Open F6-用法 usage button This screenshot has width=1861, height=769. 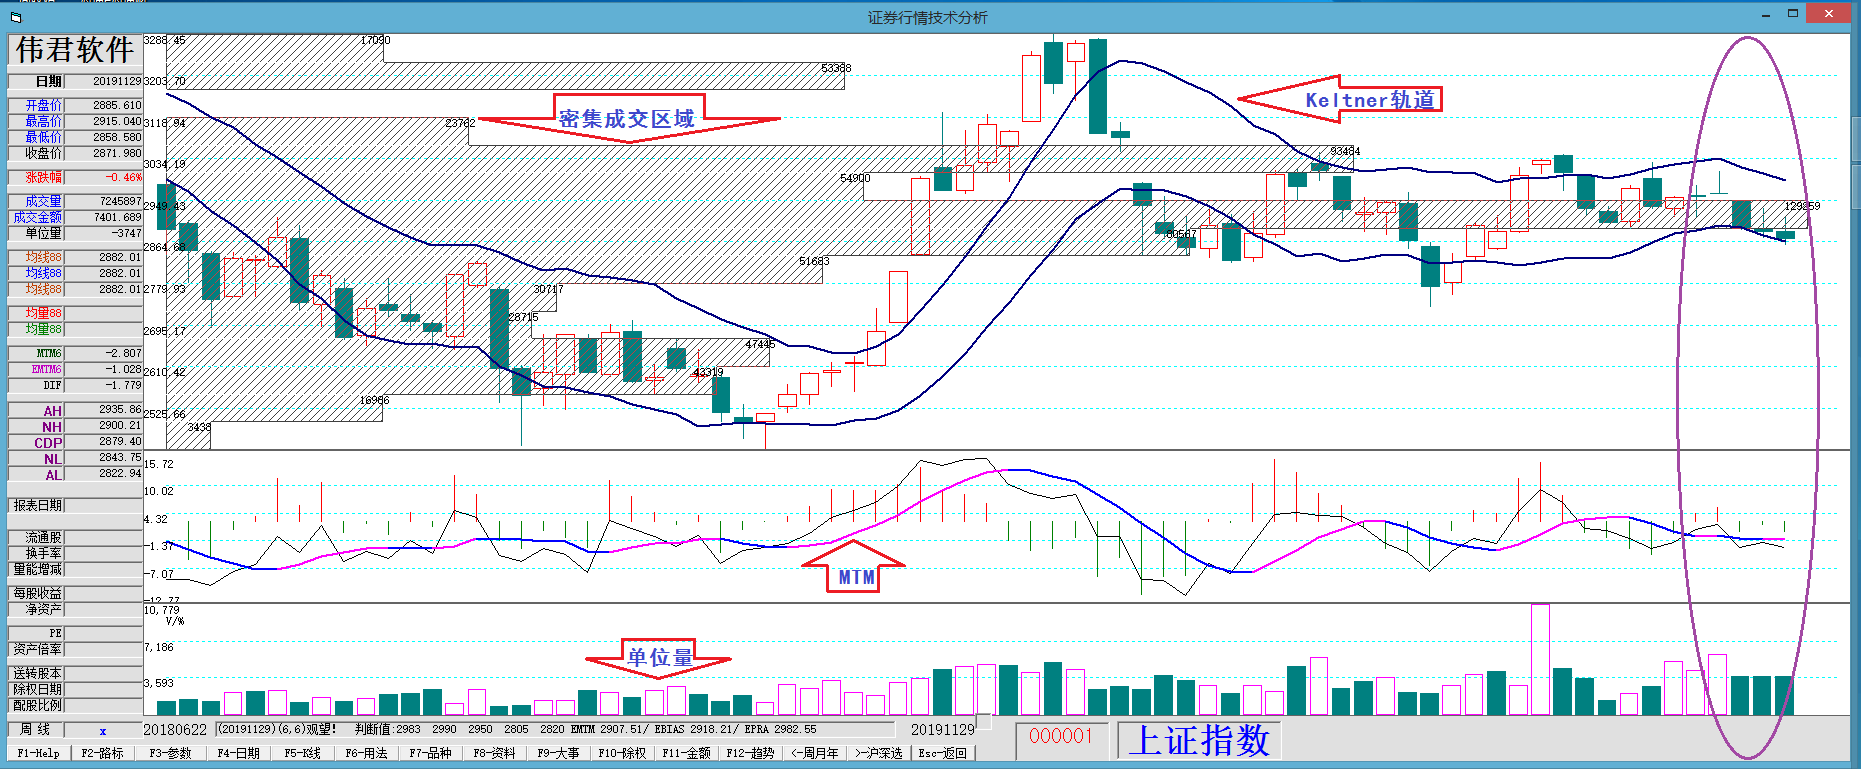point(366,753)
